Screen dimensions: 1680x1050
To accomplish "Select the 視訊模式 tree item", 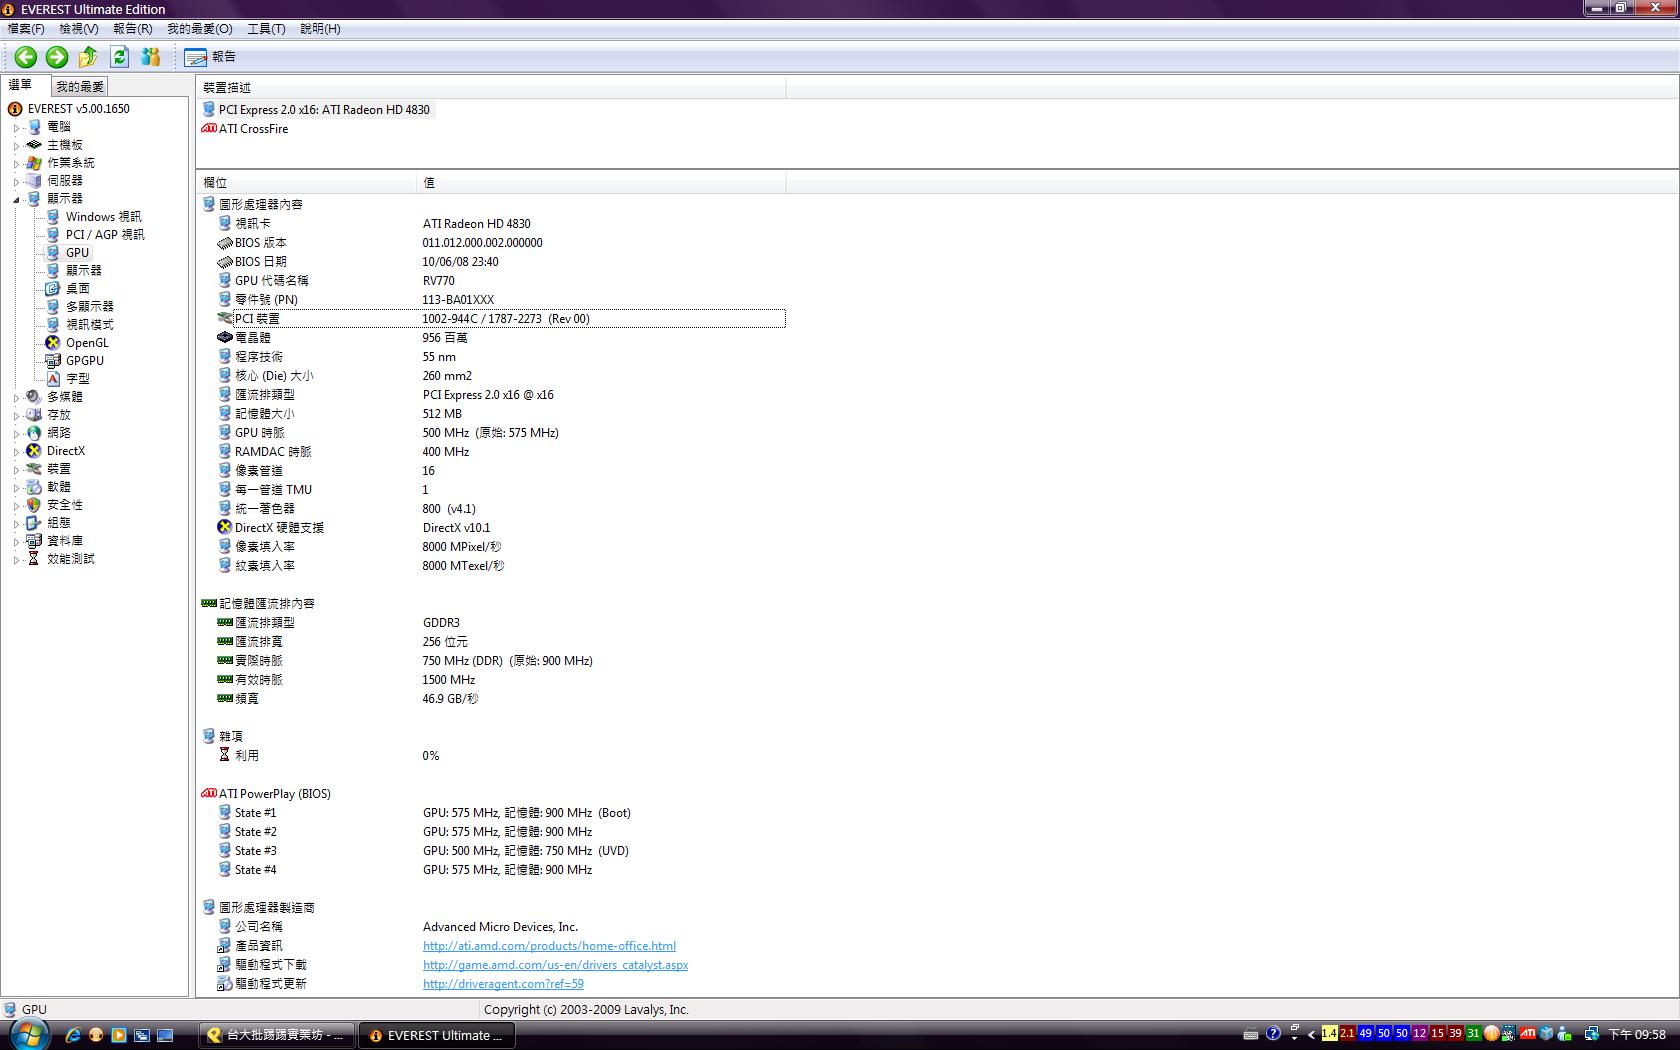I will coord(90,325).
